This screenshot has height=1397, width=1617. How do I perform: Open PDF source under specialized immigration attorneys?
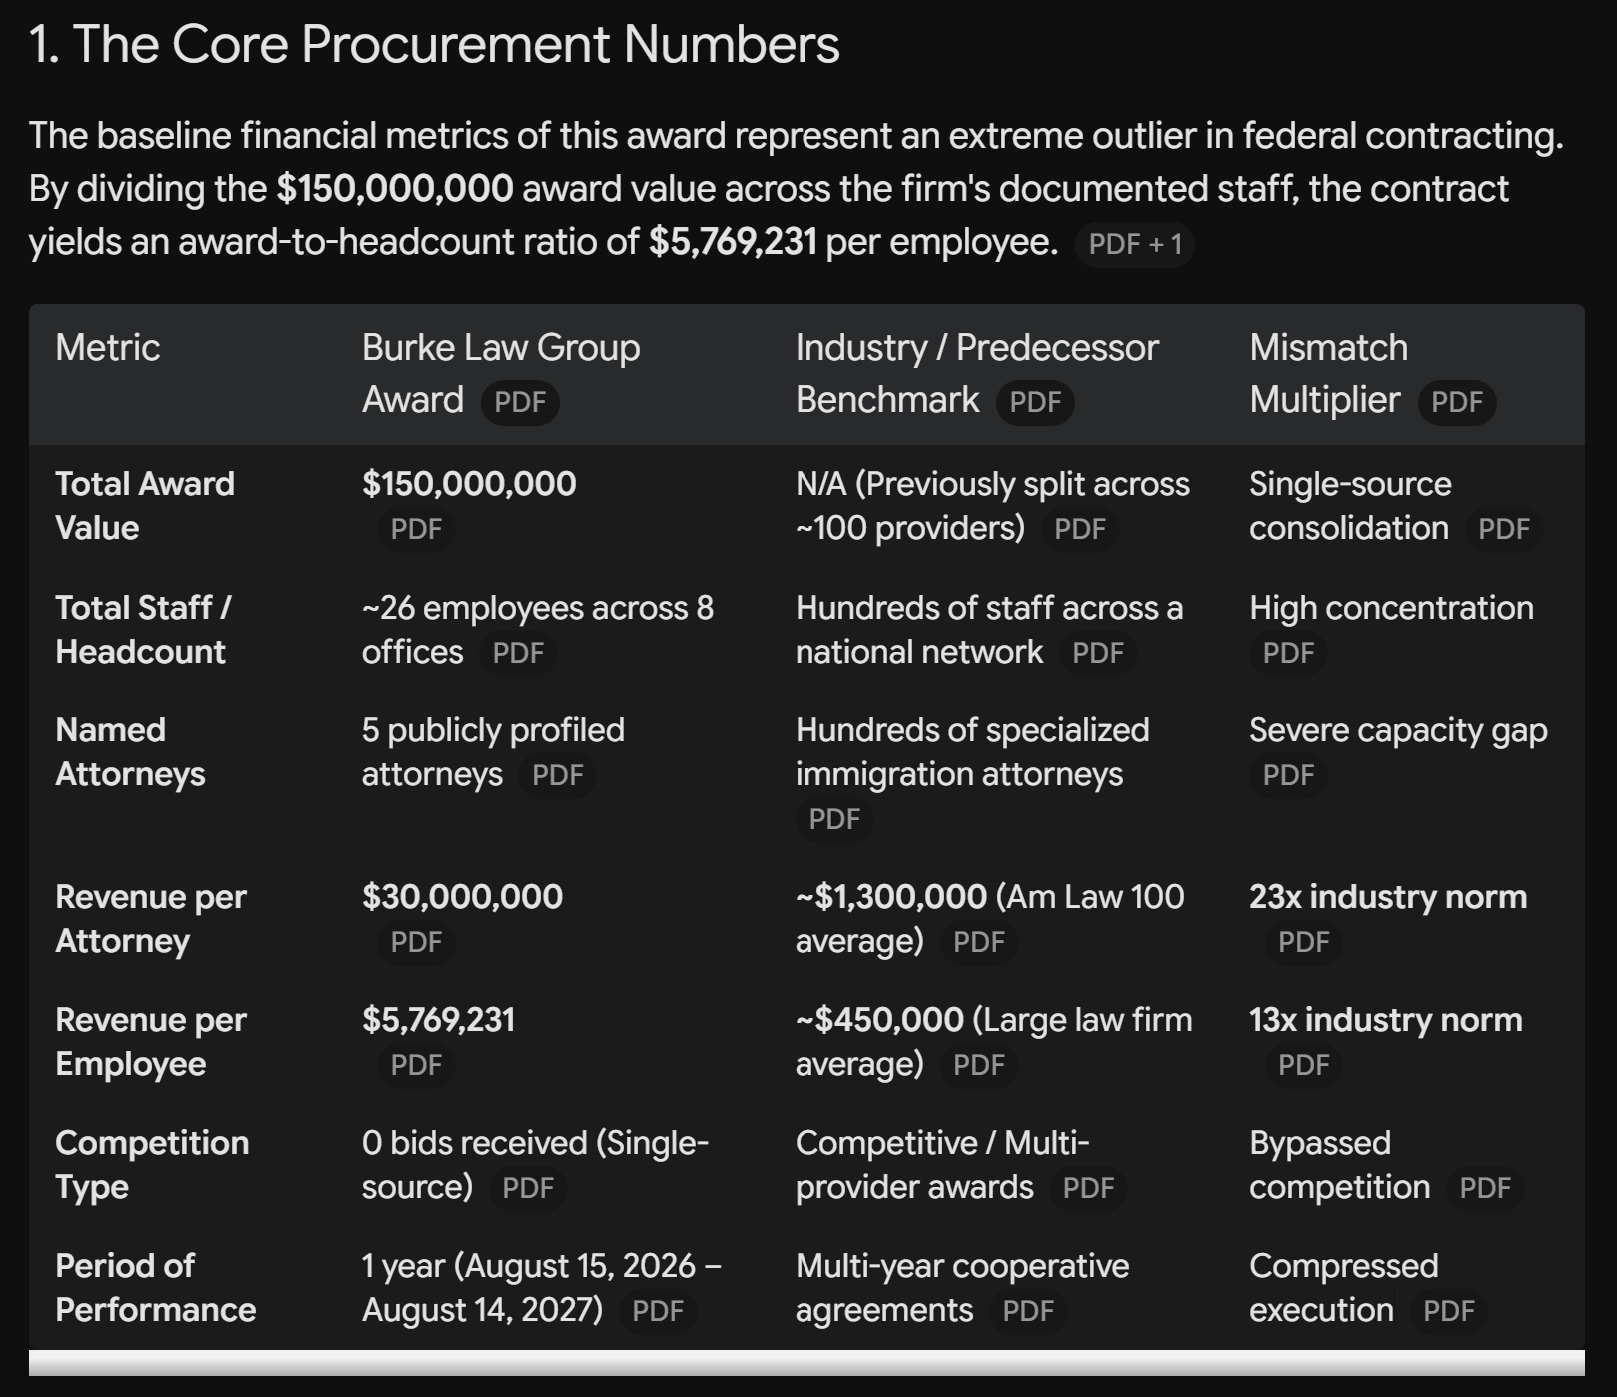[834, 819]
